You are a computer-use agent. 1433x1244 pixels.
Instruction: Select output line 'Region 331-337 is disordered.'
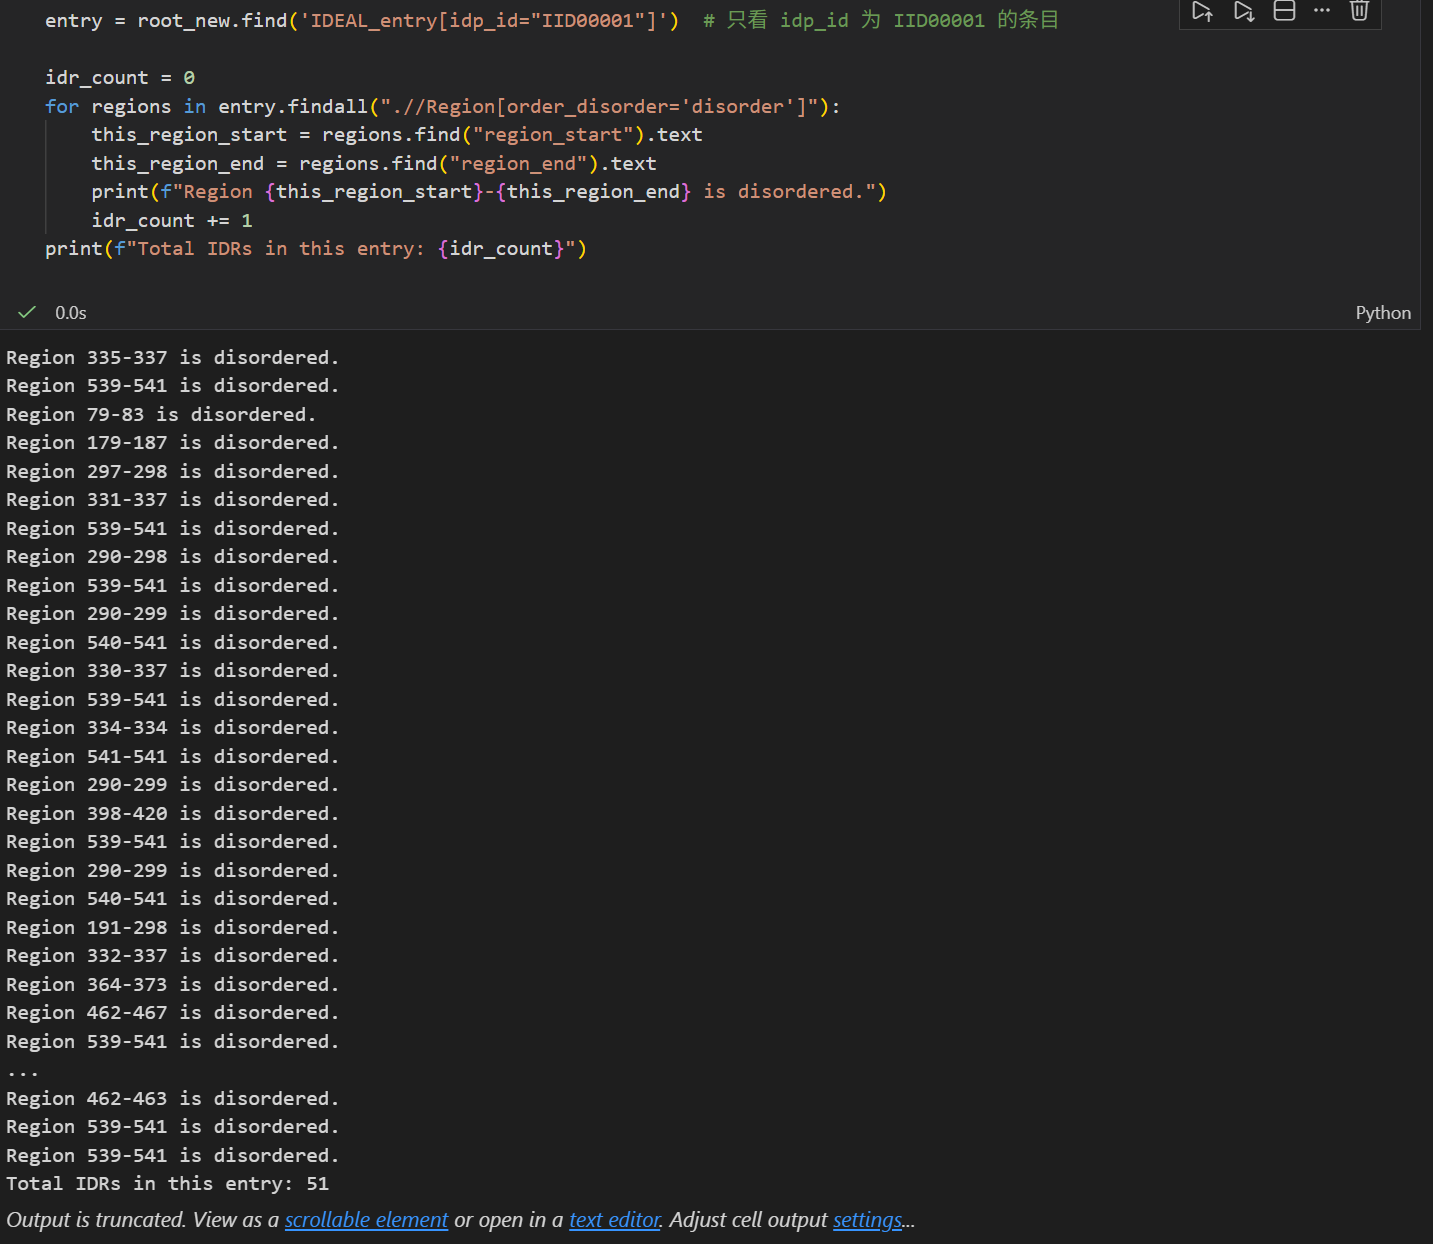tap(173, 499)
